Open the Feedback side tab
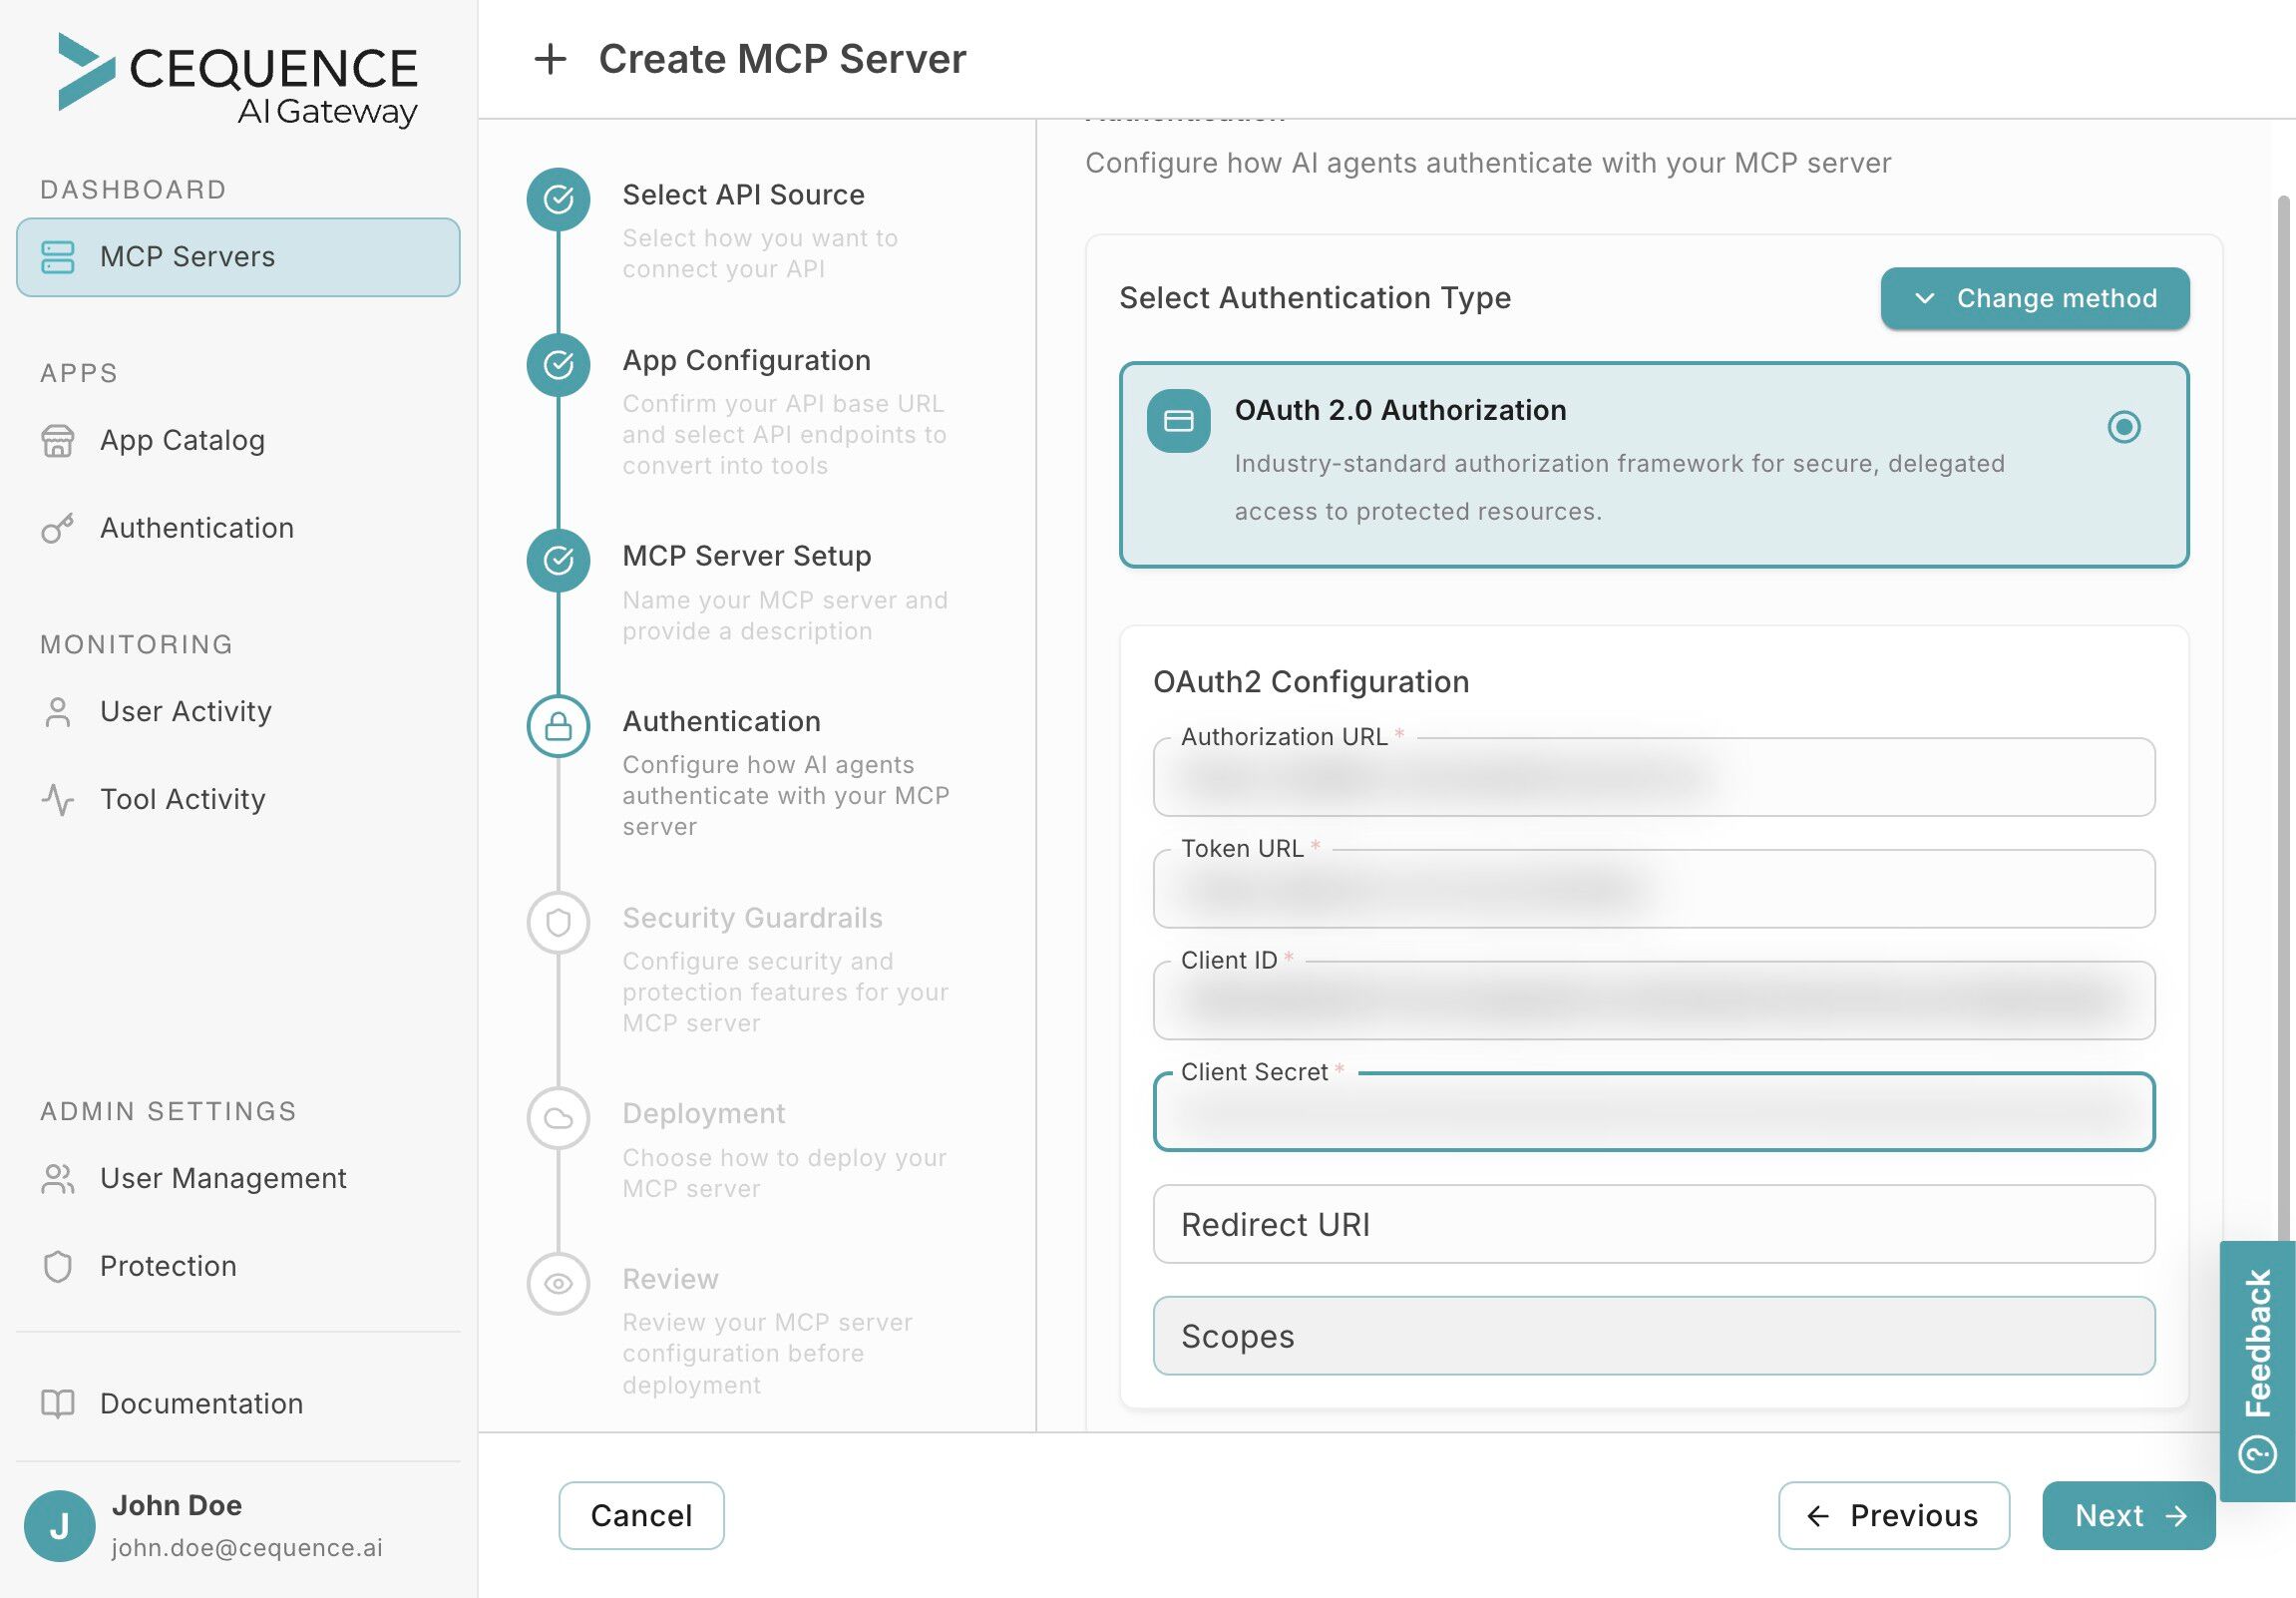This screenshot has height=1598, width=2296. [2257, 1370]
